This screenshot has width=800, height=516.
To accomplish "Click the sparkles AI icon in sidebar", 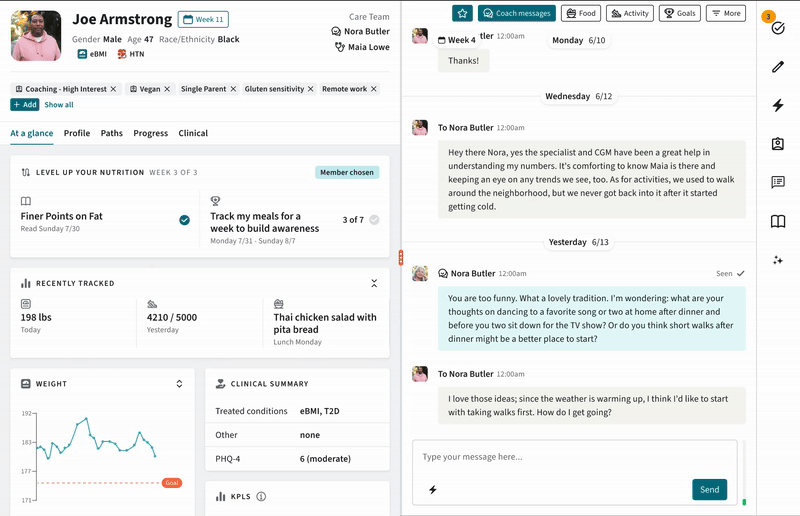I will (x=778, y=260).
